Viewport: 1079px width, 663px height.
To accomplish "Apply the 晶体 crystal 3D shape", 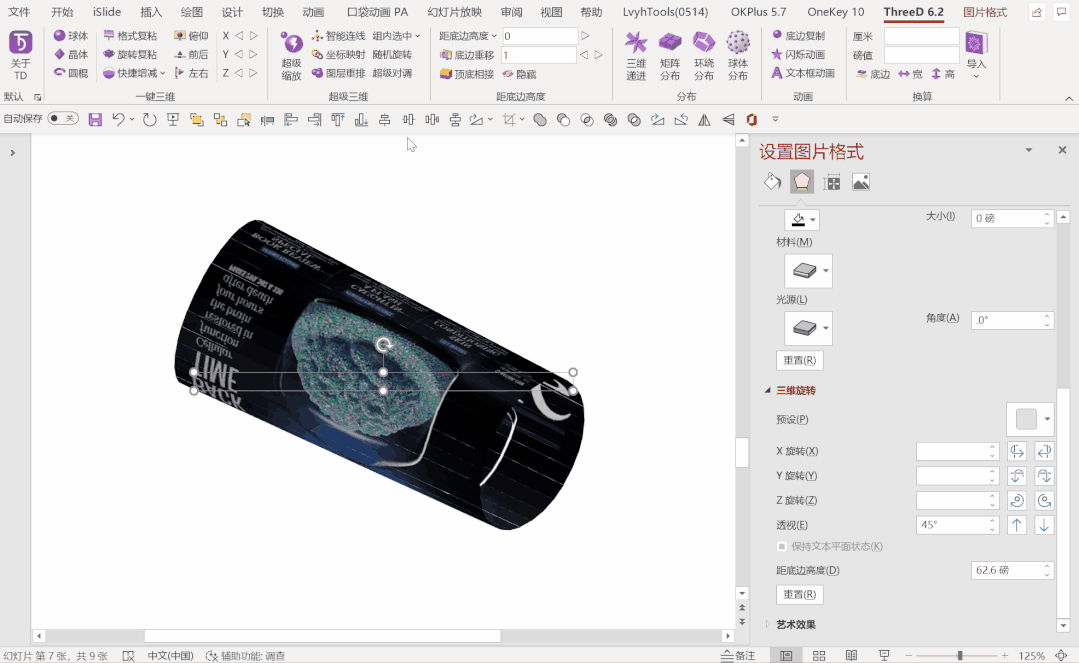I will coord(71,54).
